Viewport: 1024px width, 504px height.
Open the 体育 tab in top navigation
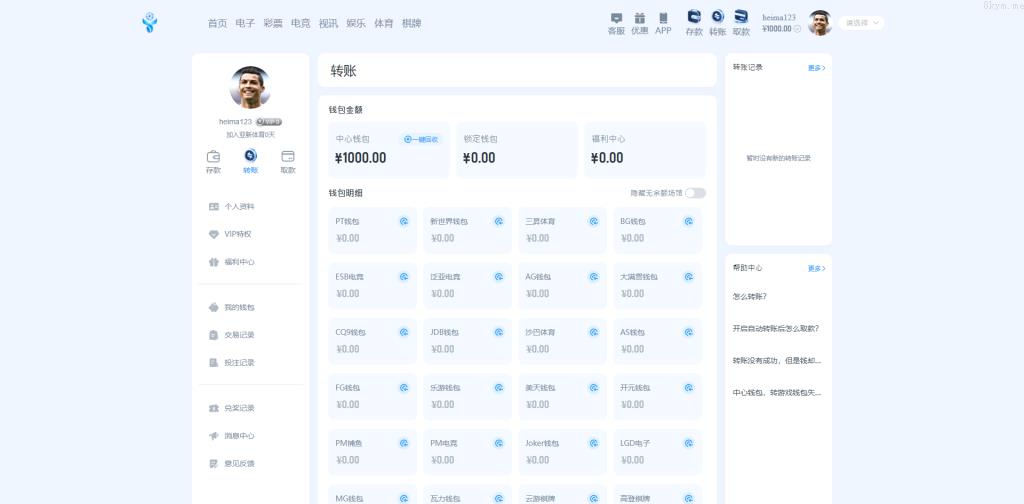pos(383,23)
